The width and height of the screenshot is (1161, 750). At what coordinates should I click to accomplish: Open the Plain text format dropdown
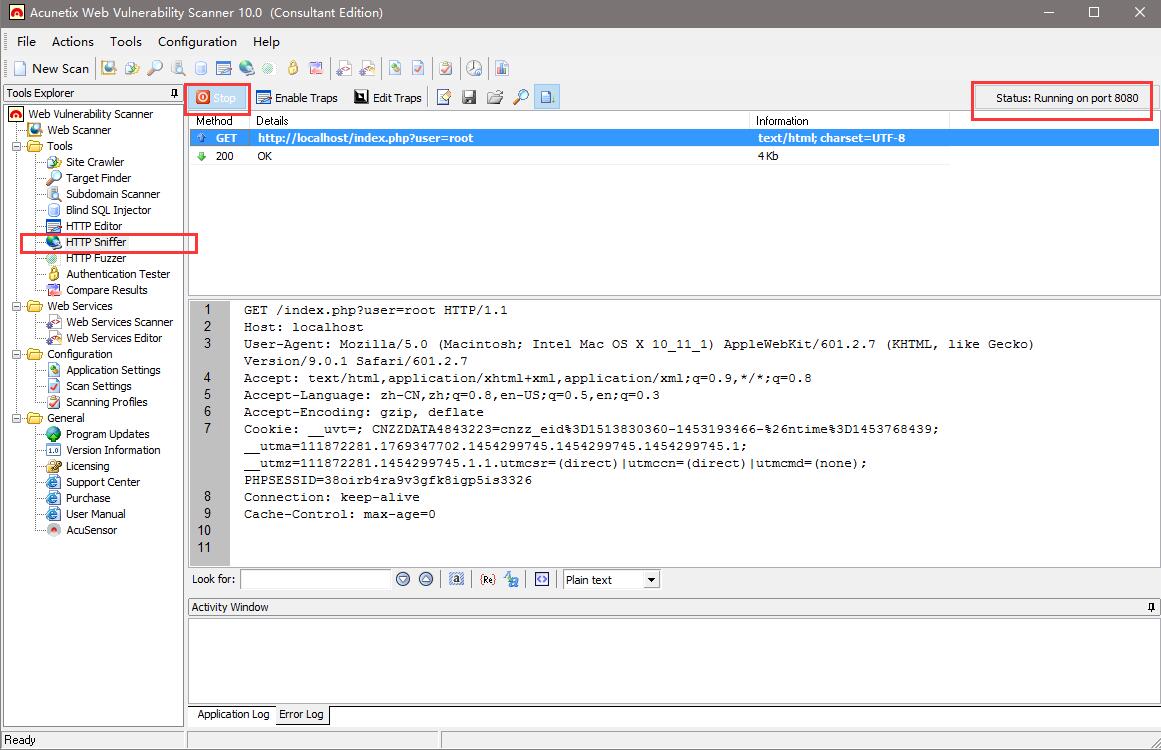click(x=651, y=580)
